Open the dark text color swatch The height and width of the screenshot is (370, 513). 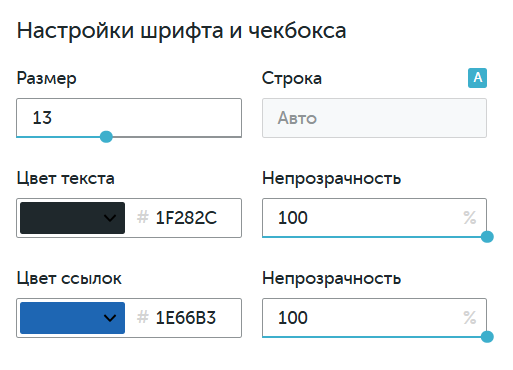coord(72,218)
